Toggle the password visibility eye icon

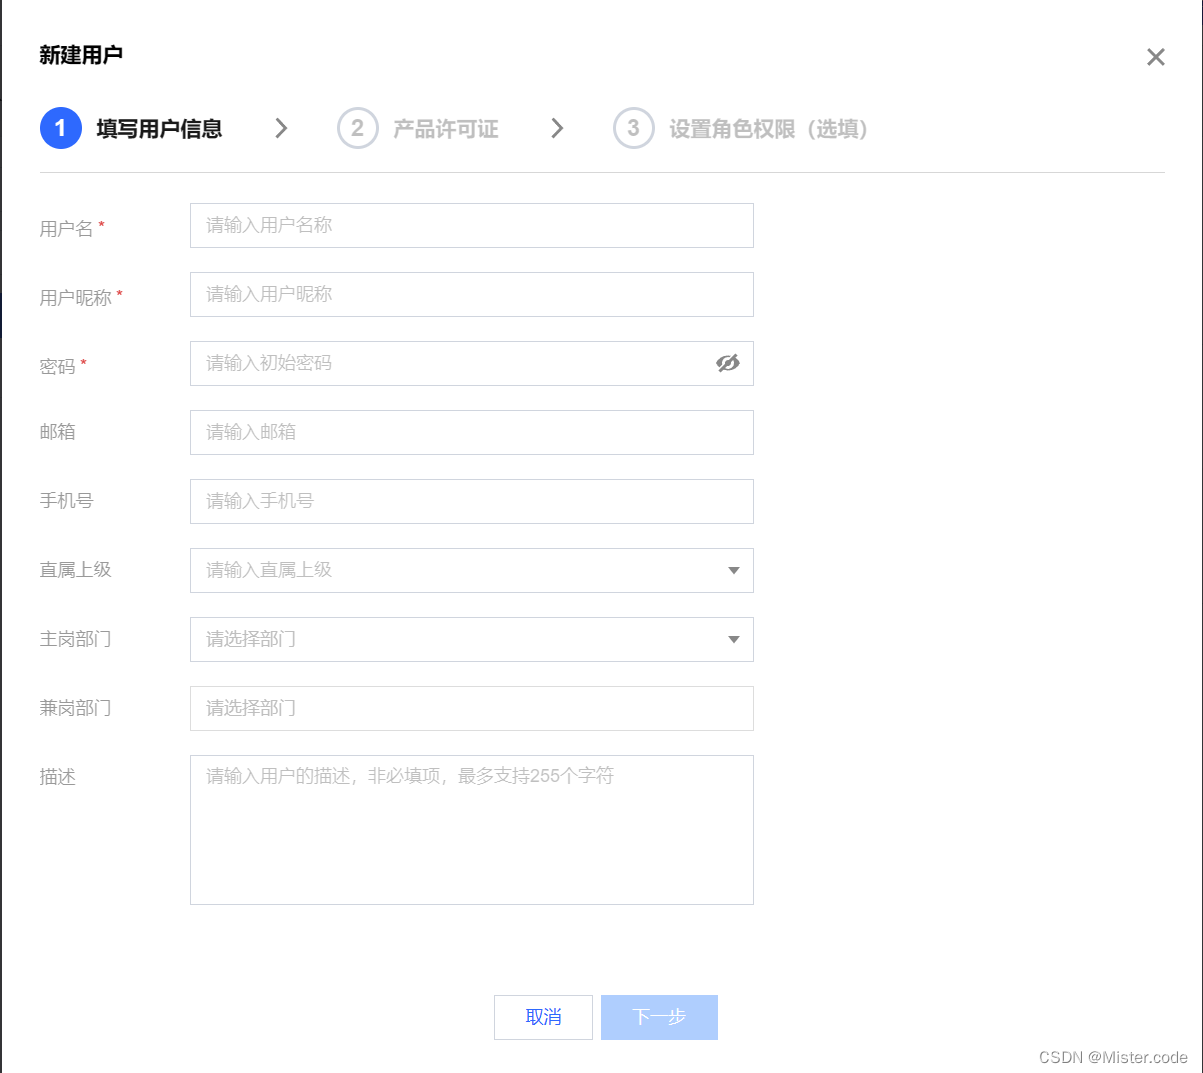pyautogui.click(x=727, y=363)
